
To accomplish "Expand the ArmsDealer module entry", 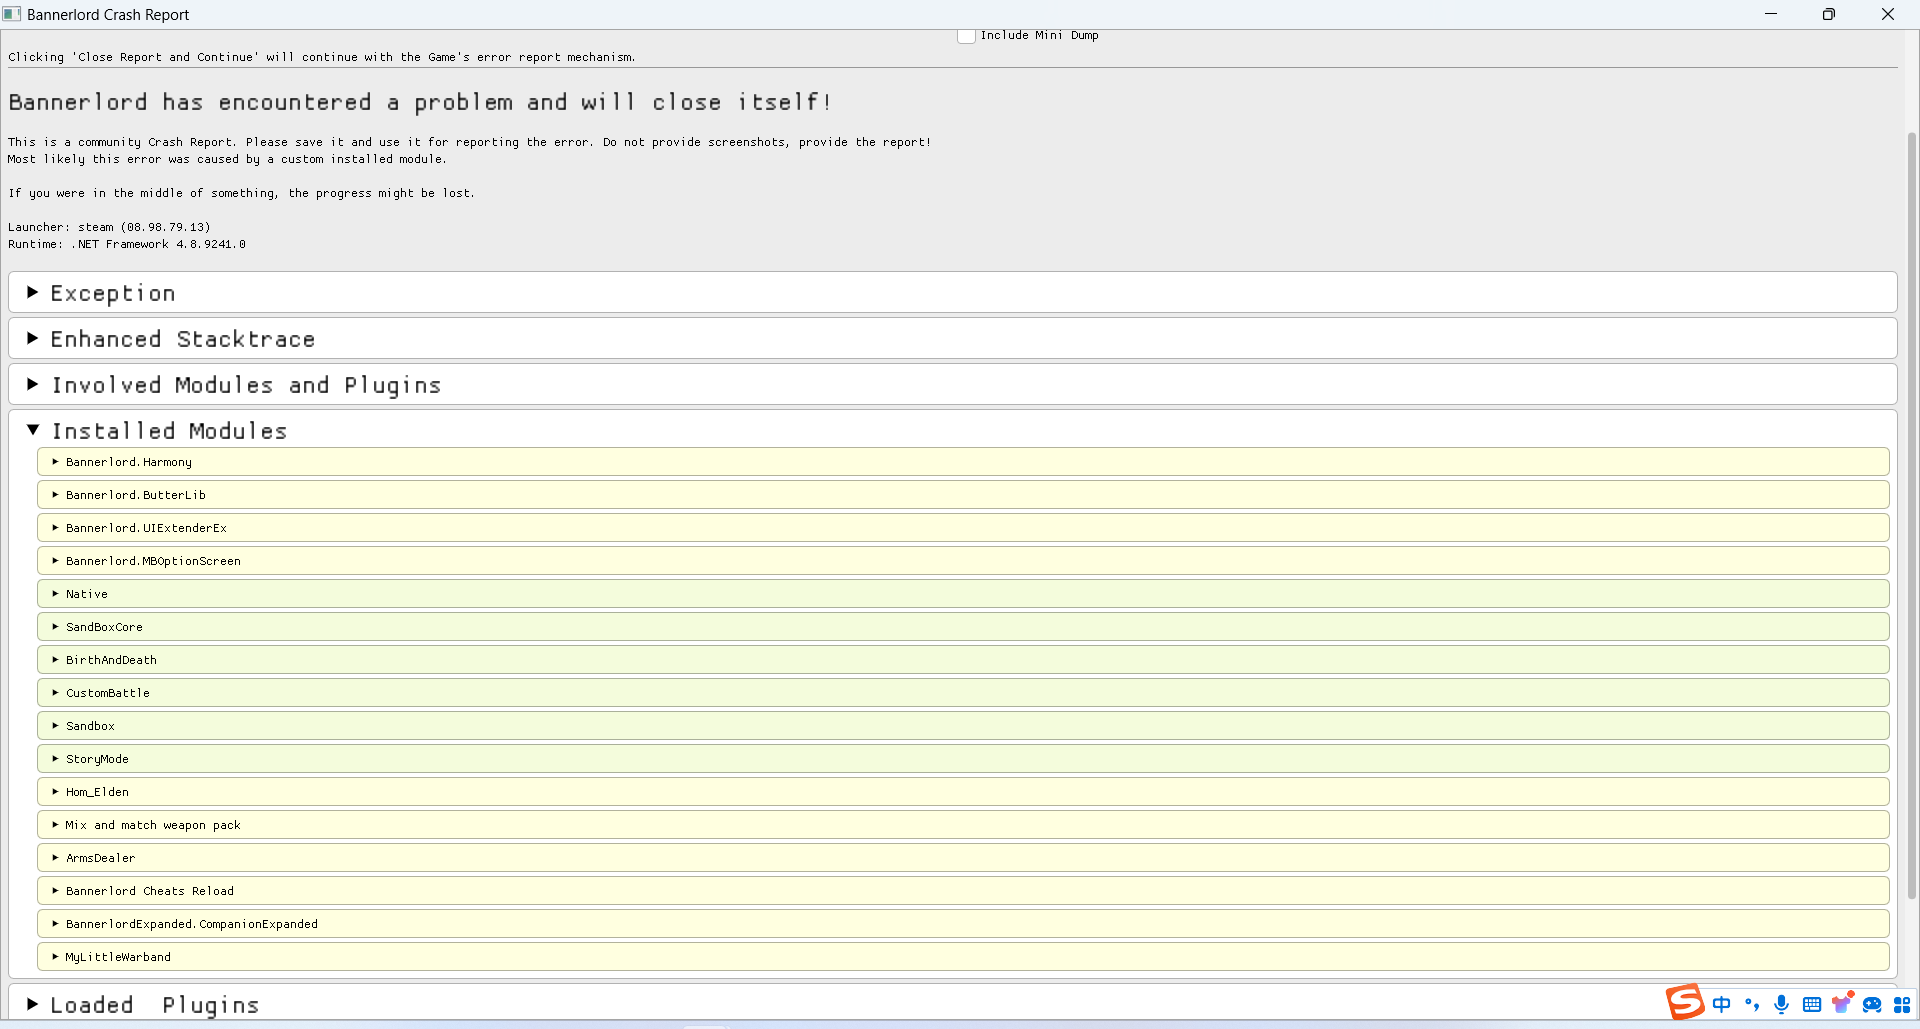I will click(963, 858).
